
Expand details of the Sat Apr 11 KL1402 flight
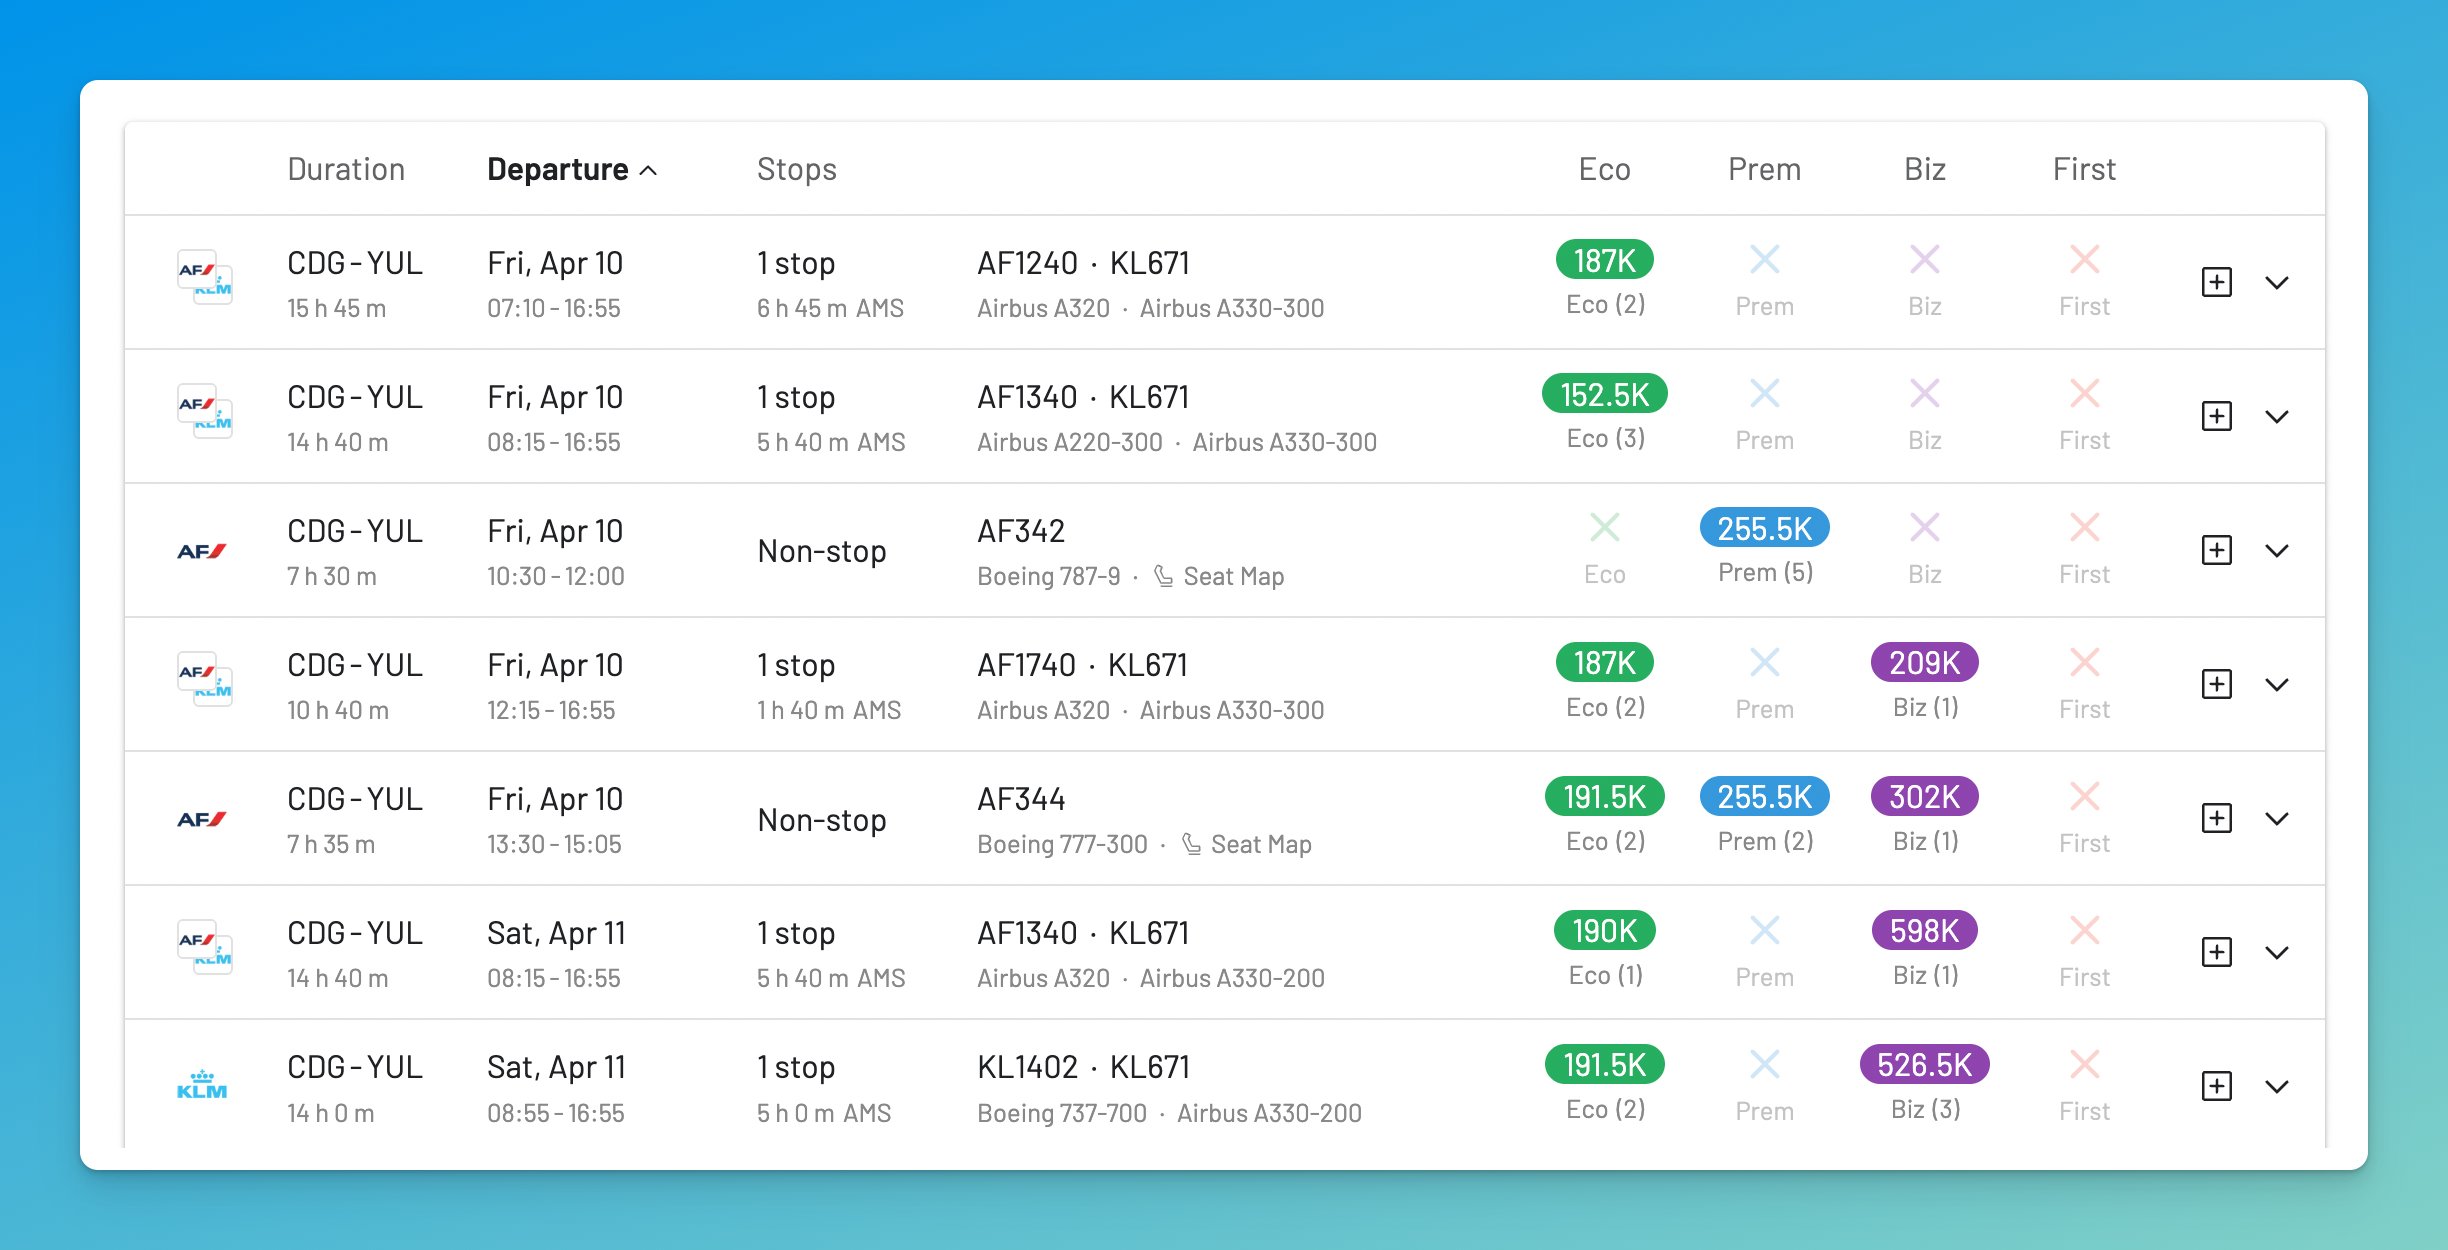[2279, 1085]
